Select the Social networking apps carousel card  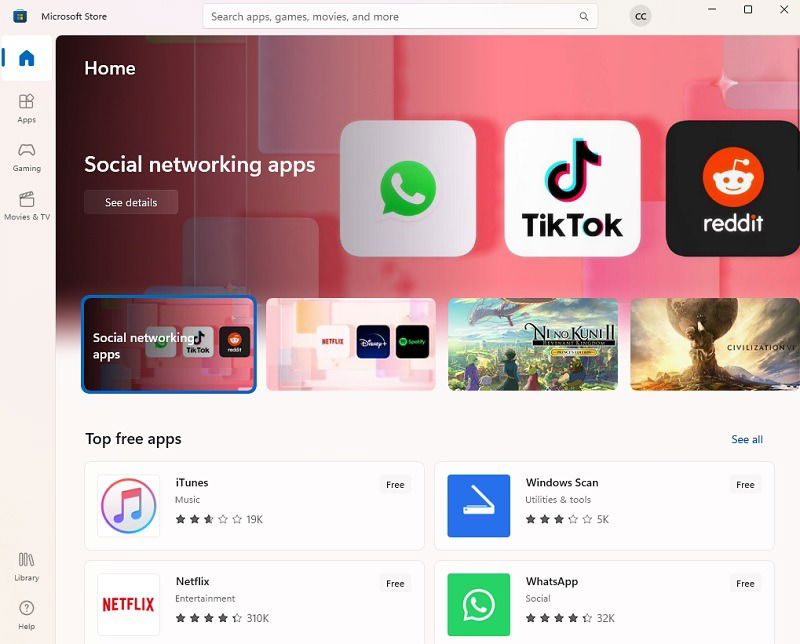pyautogui.click(x=169, y=344)
